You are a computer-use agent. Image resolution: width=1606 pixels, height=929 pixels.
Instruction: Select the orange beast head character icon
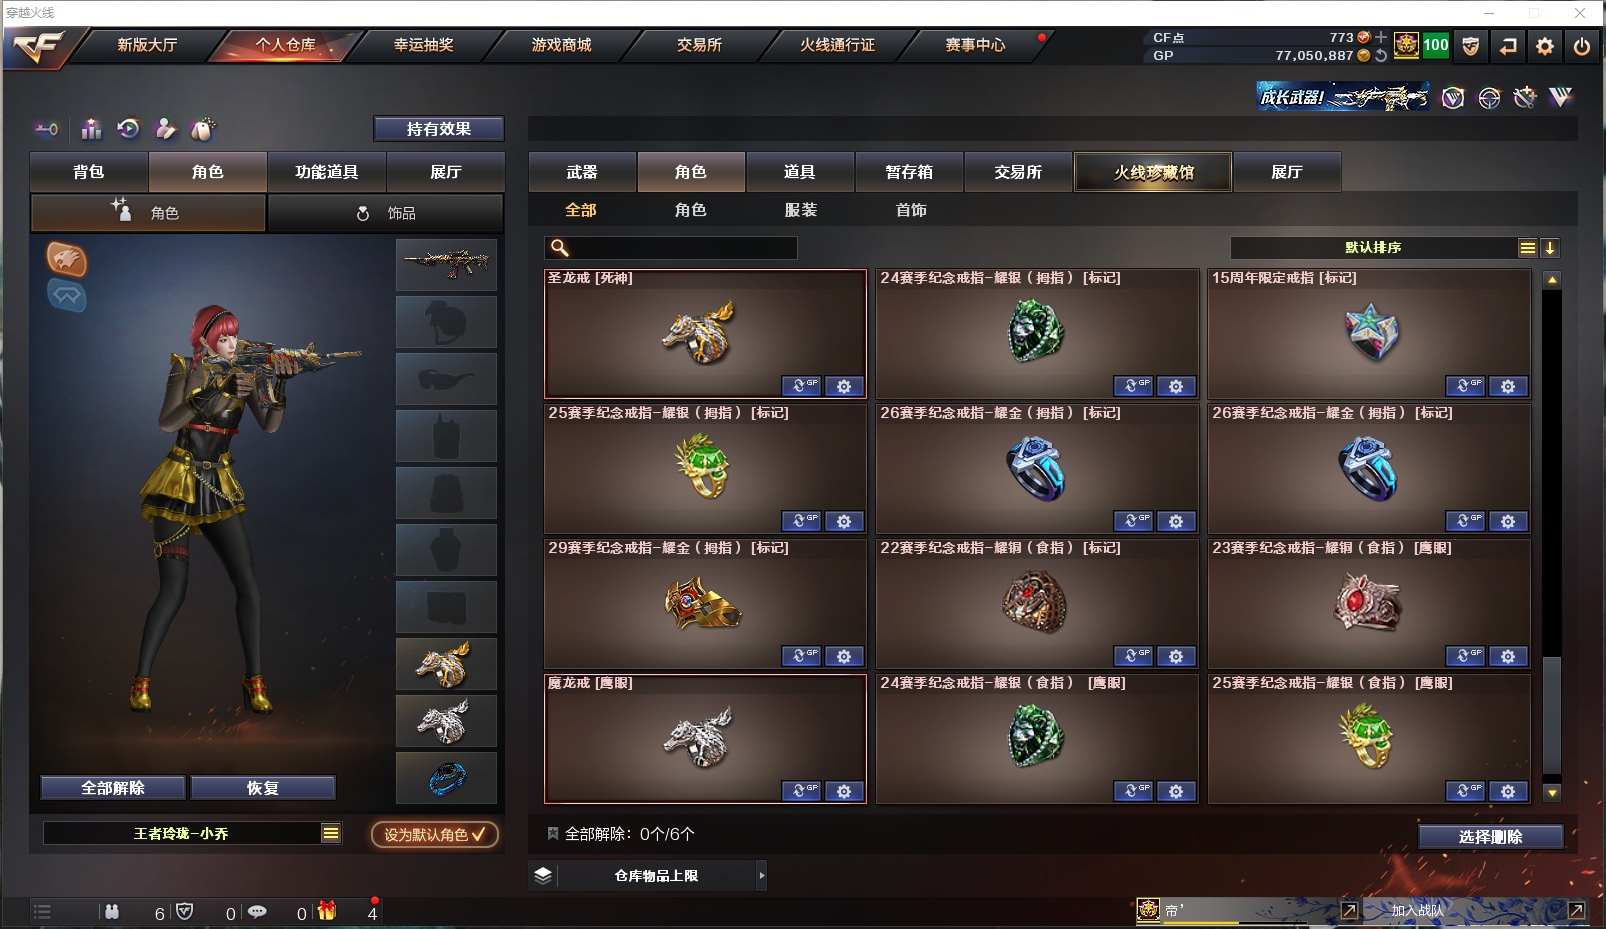coord(67,260)
